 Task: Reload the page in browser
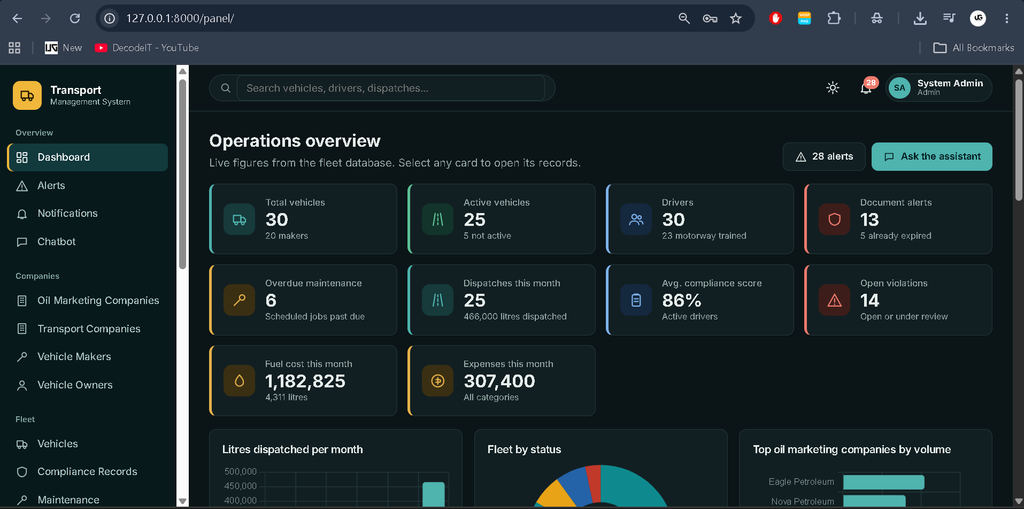[x=74, y=18]
